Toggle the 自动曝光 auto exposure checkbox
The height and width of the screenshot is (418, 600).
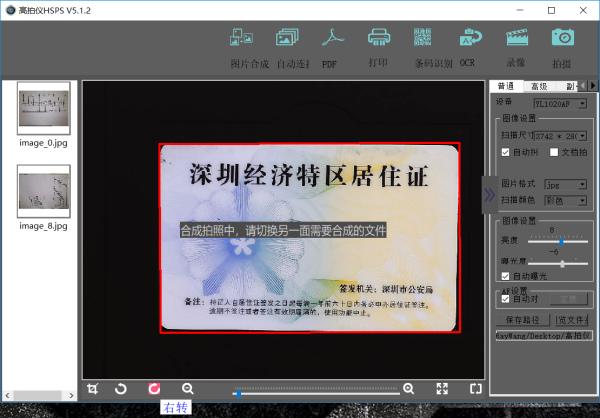505,276
